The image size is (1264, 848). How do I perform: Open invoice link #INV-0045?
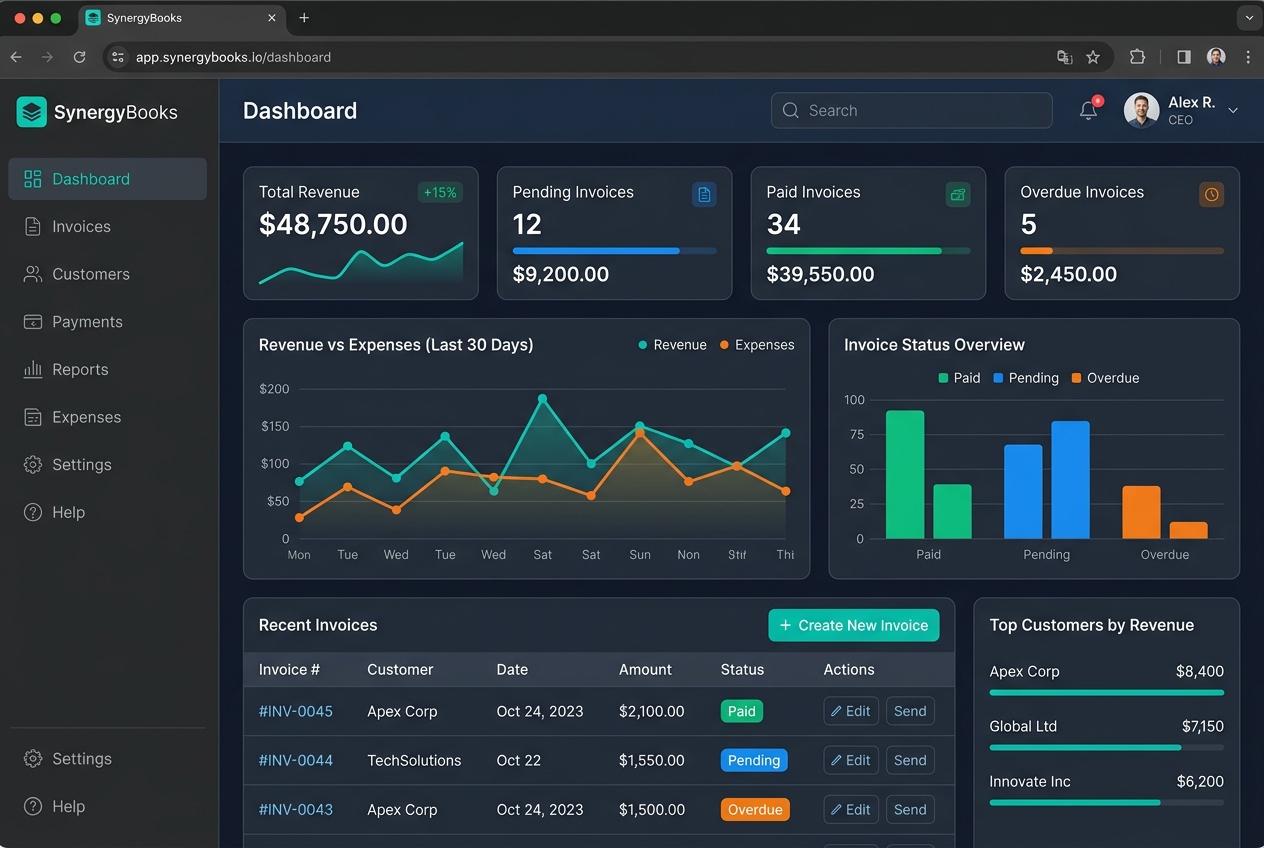click(x=296, y=711)
